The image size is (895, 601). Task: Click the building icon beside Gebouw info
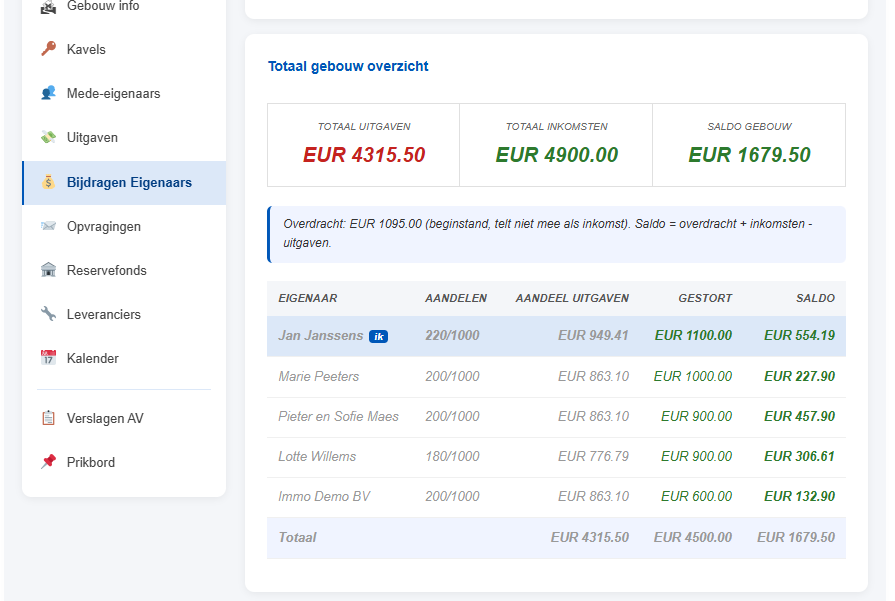coord(49,6)
